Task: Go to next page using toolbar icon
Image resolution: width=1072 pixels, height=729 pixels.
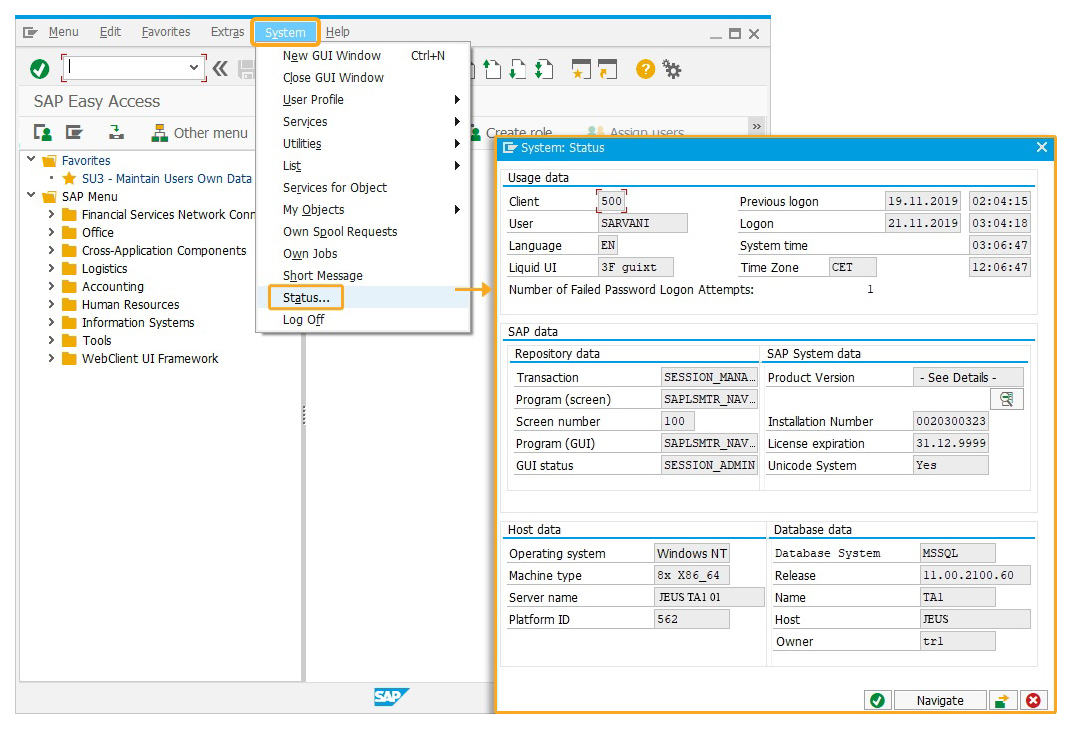Action: 518,69
